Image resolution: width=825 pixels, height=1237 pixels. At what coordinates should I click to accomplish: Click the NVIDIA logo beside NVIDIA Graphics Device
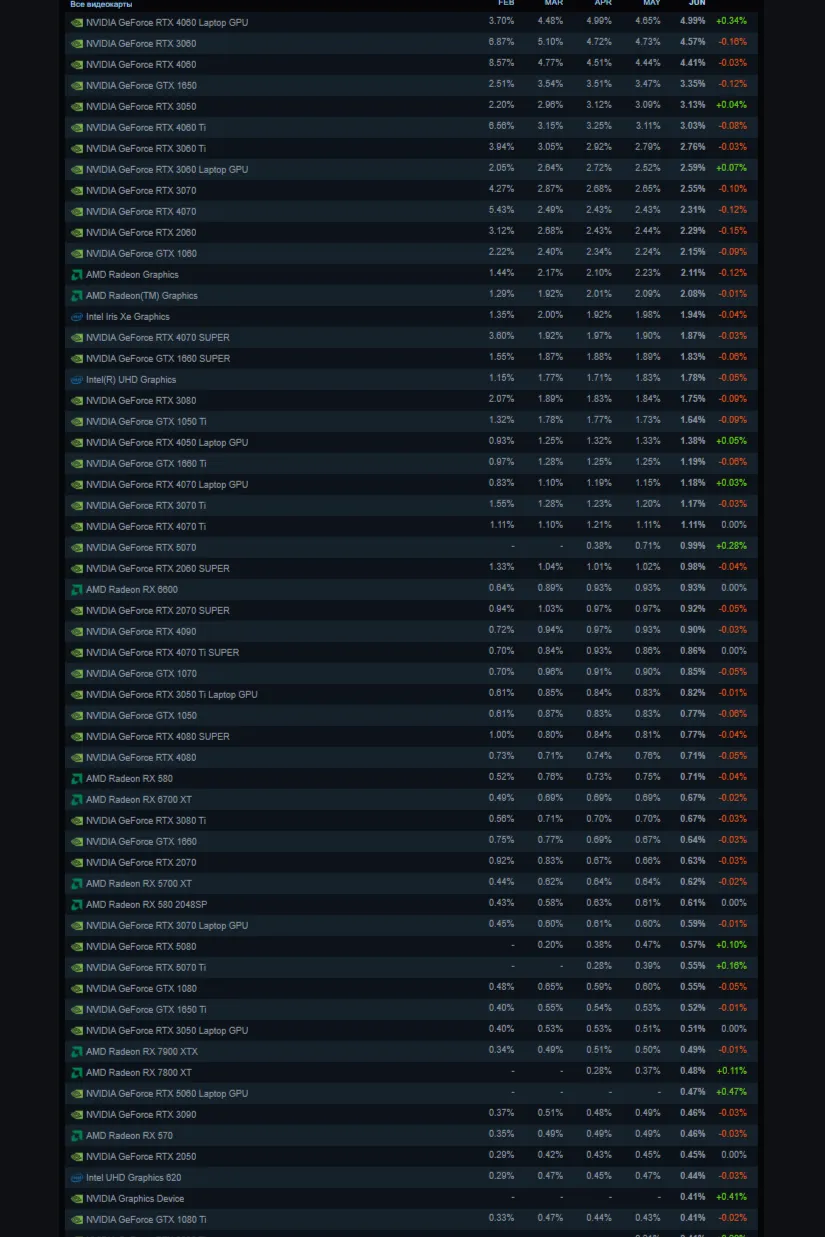[x=77, y=1198]
